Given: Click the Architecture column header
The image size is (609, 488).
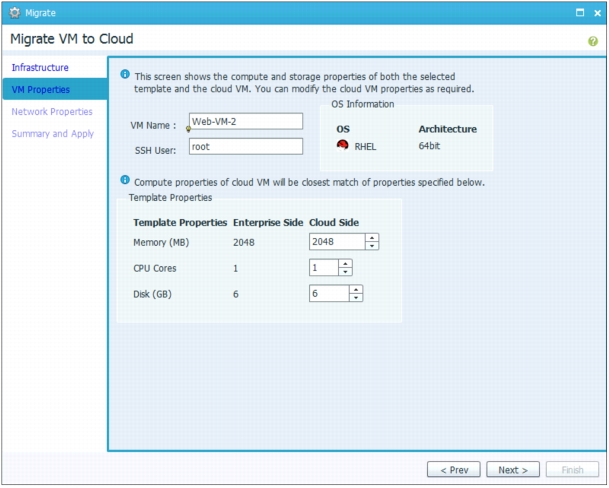Looking at the screenshot, I should tap(448, 129).
